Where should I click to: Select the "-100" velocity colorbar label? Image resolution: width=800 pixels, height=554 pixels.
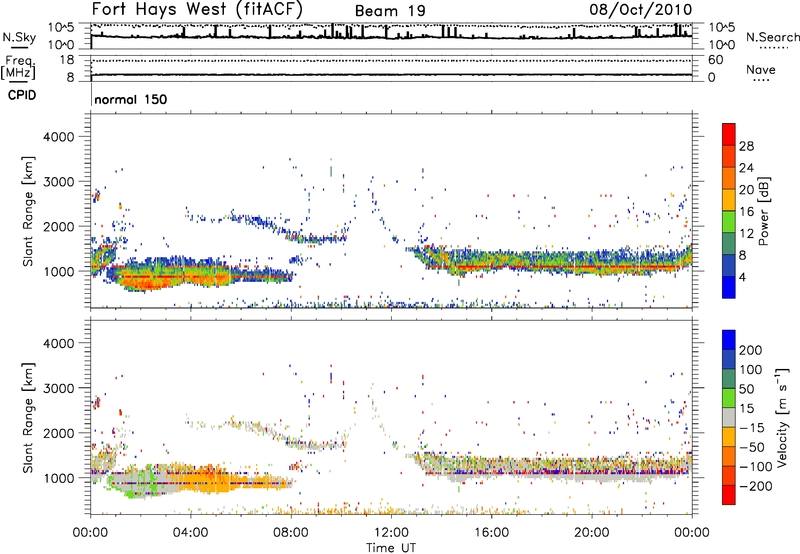coord(756,467)
